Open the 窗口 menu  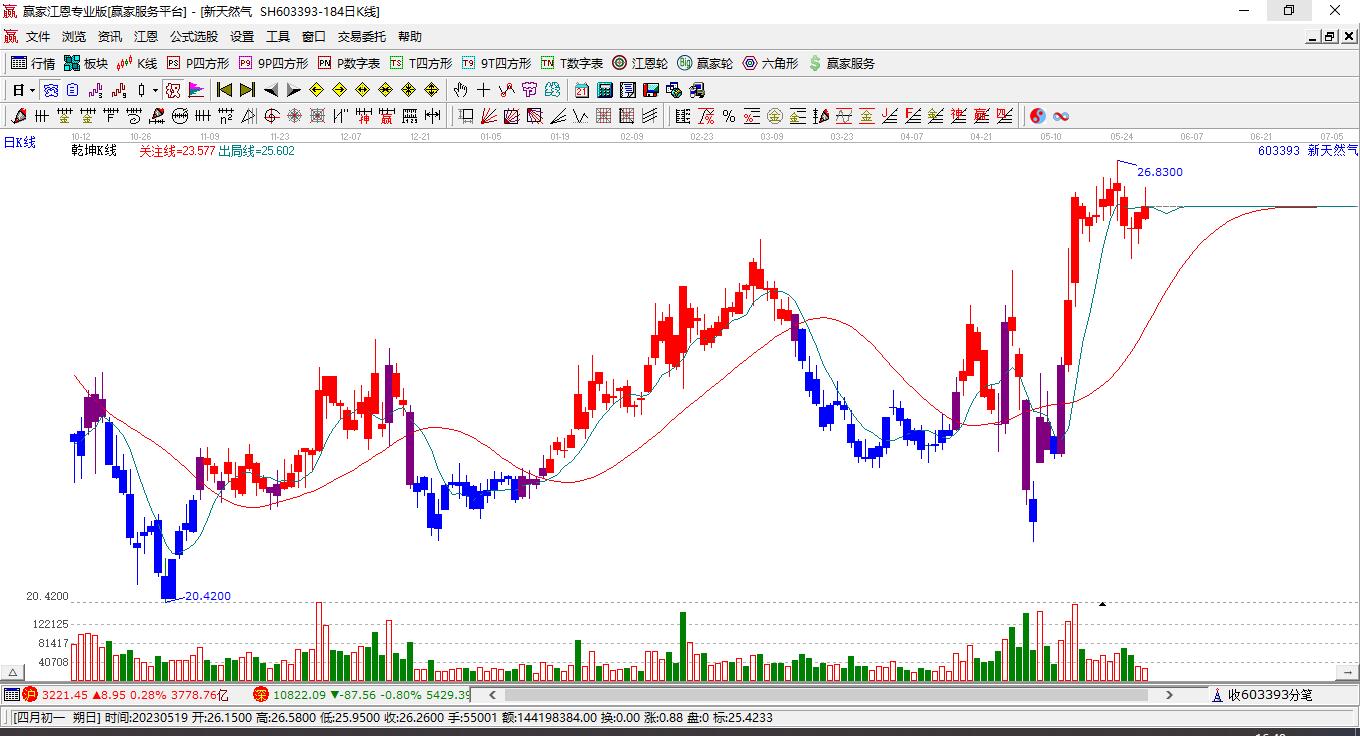point(314,37)
